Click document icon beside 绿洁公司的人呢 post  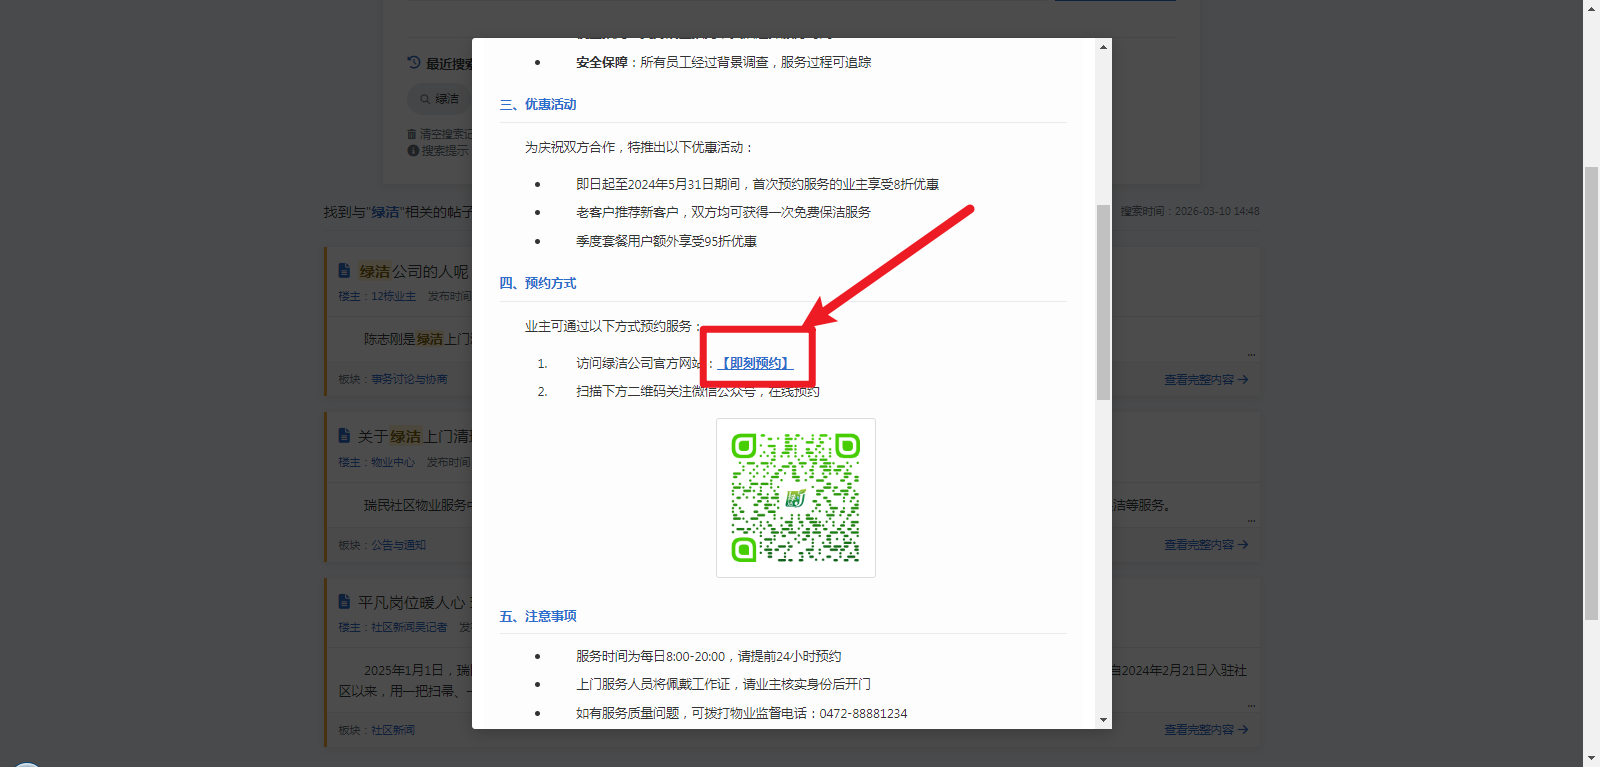(x=344, y=271)
